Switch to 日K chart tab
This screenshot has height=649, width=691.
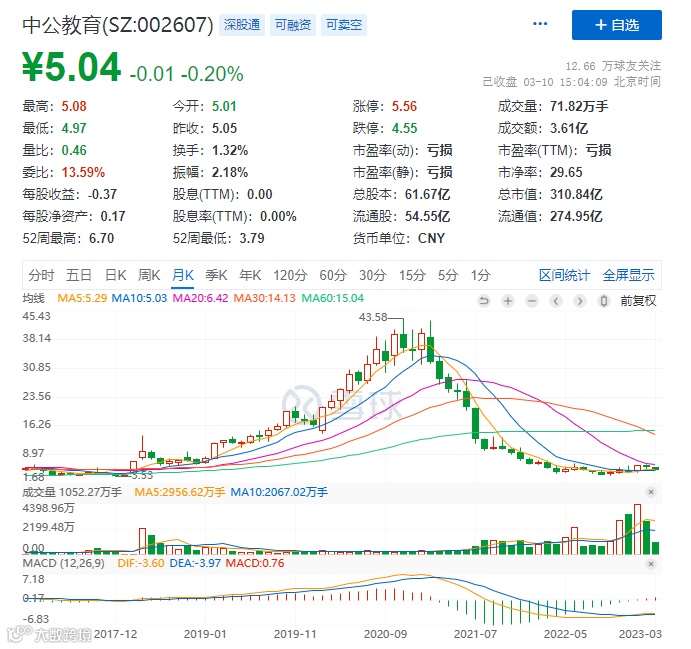point(115,275)
